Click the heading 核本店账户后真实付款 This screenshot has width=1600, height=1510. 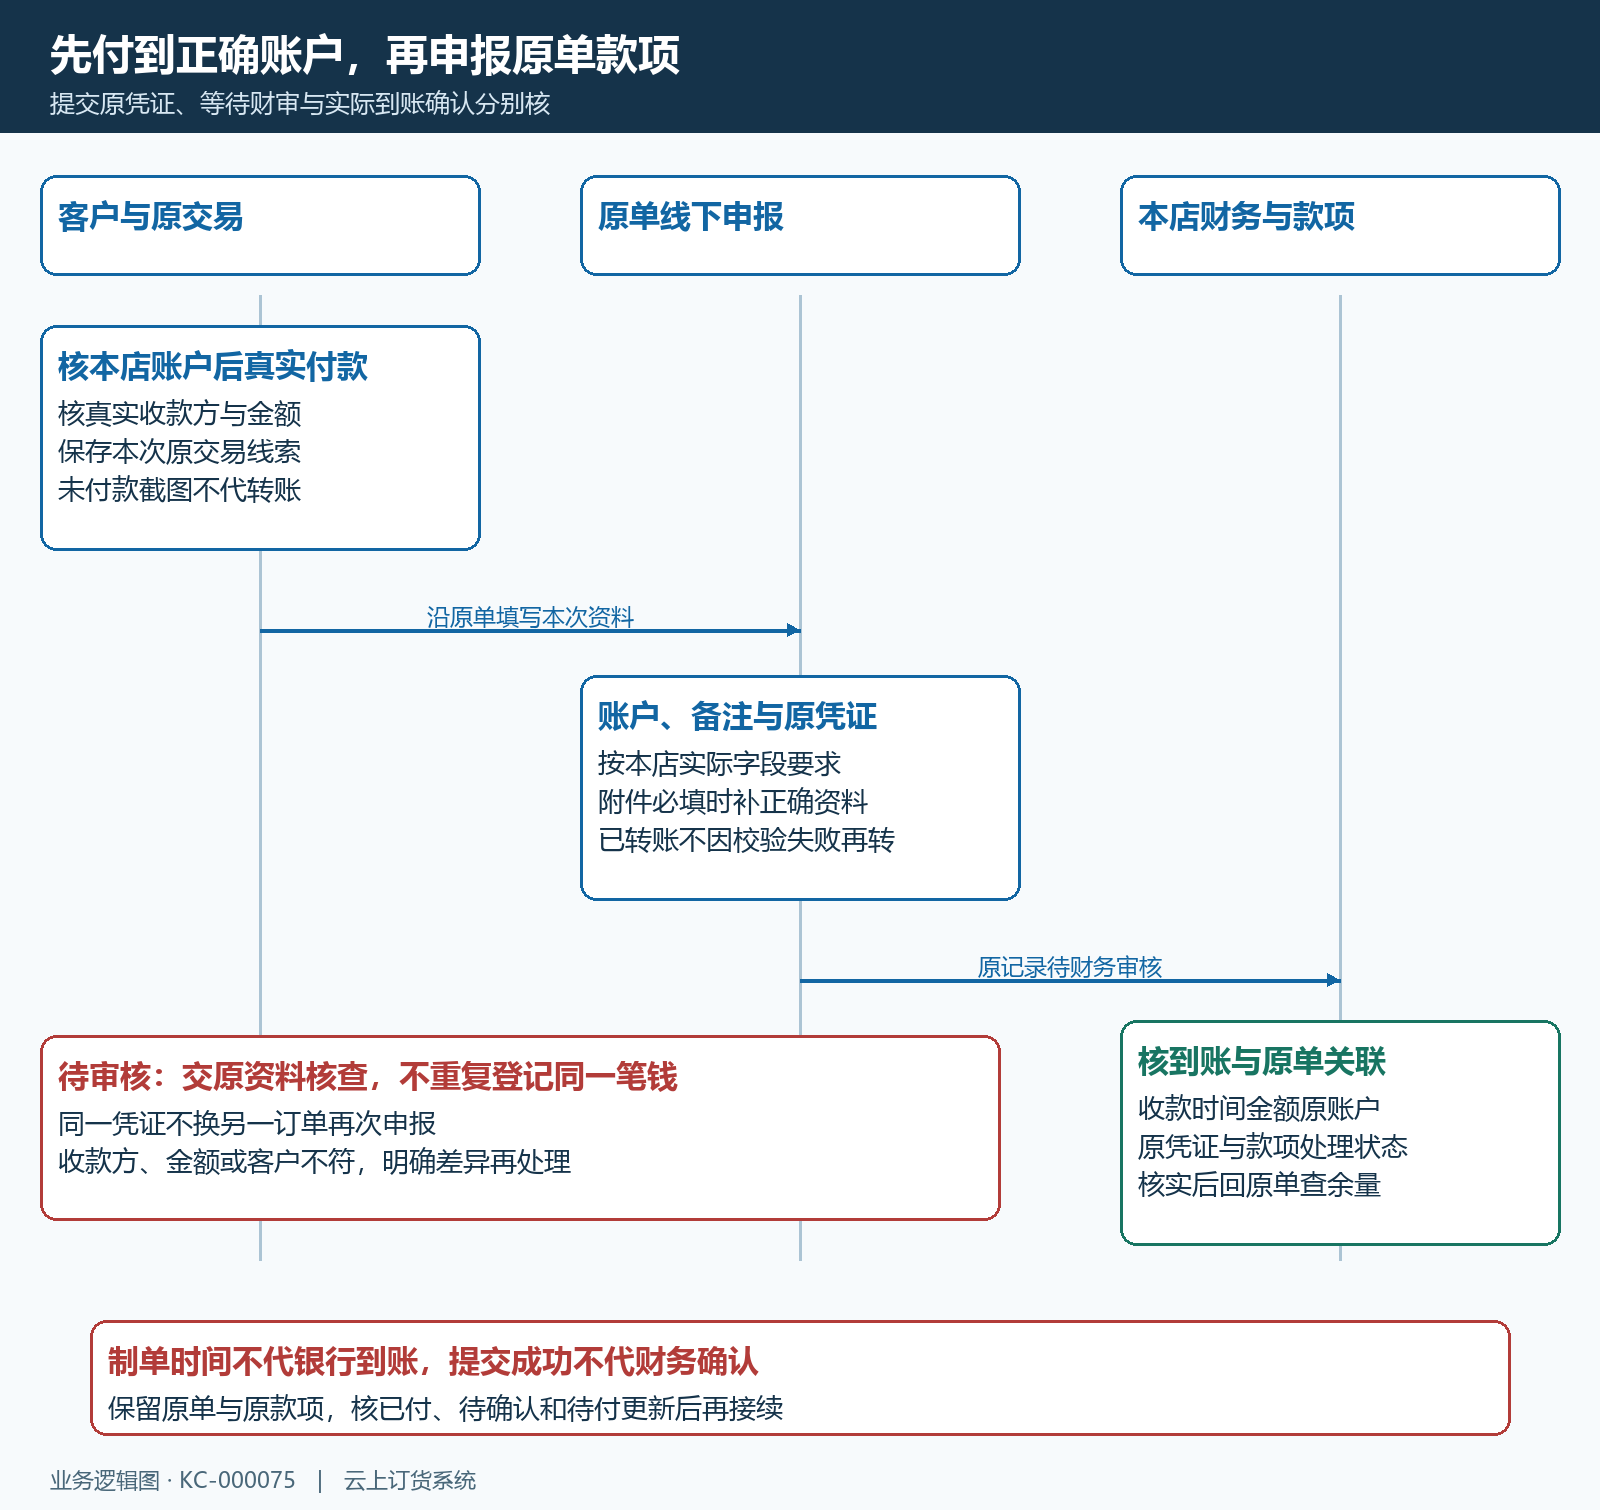(213, 366)
